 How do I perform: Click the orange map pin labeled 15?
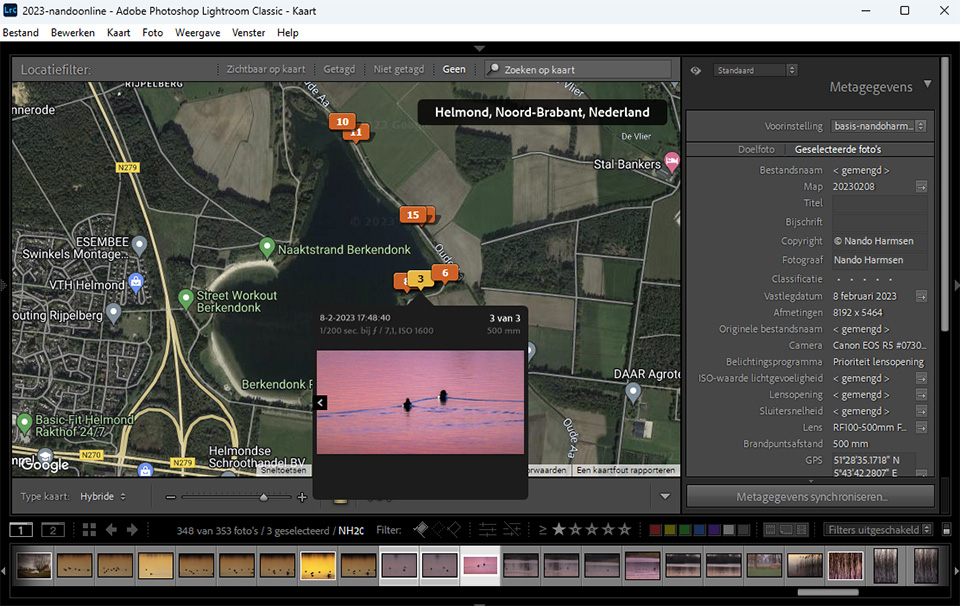tap(413, 215)
